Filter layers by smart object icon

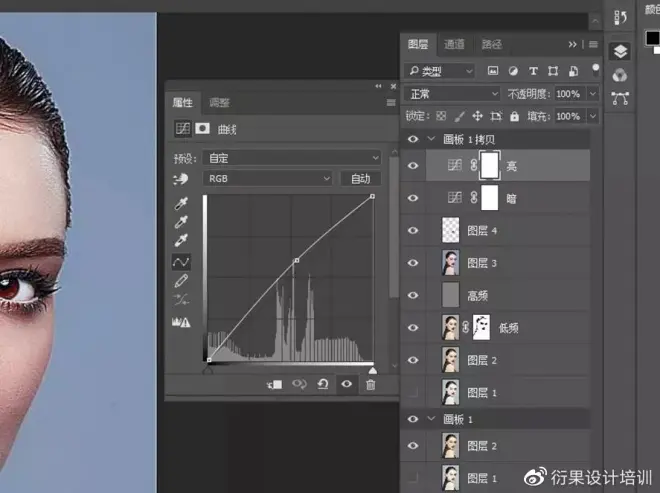click(x=573, y=71)
